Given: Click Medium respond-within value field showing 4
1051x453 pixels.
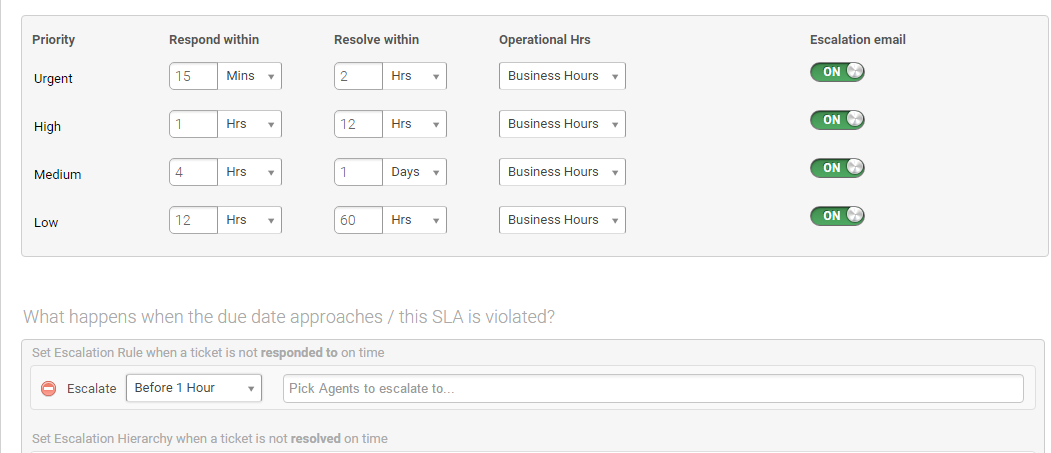Looking at the screenshot, I should pyautogui.click(x=194, y=172).
